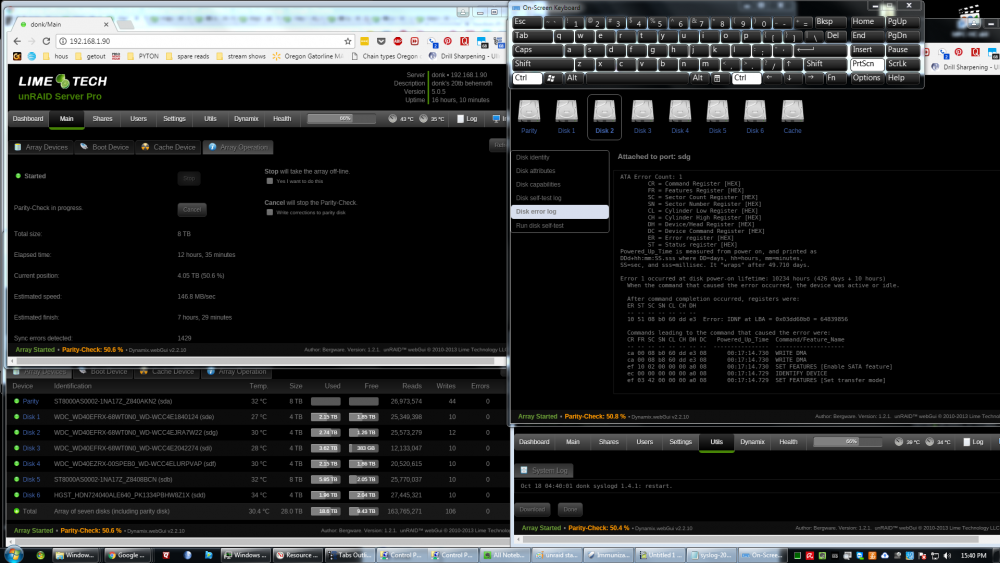Open the hous bookmark folder

pyautogui.click(x=55, y=56)
